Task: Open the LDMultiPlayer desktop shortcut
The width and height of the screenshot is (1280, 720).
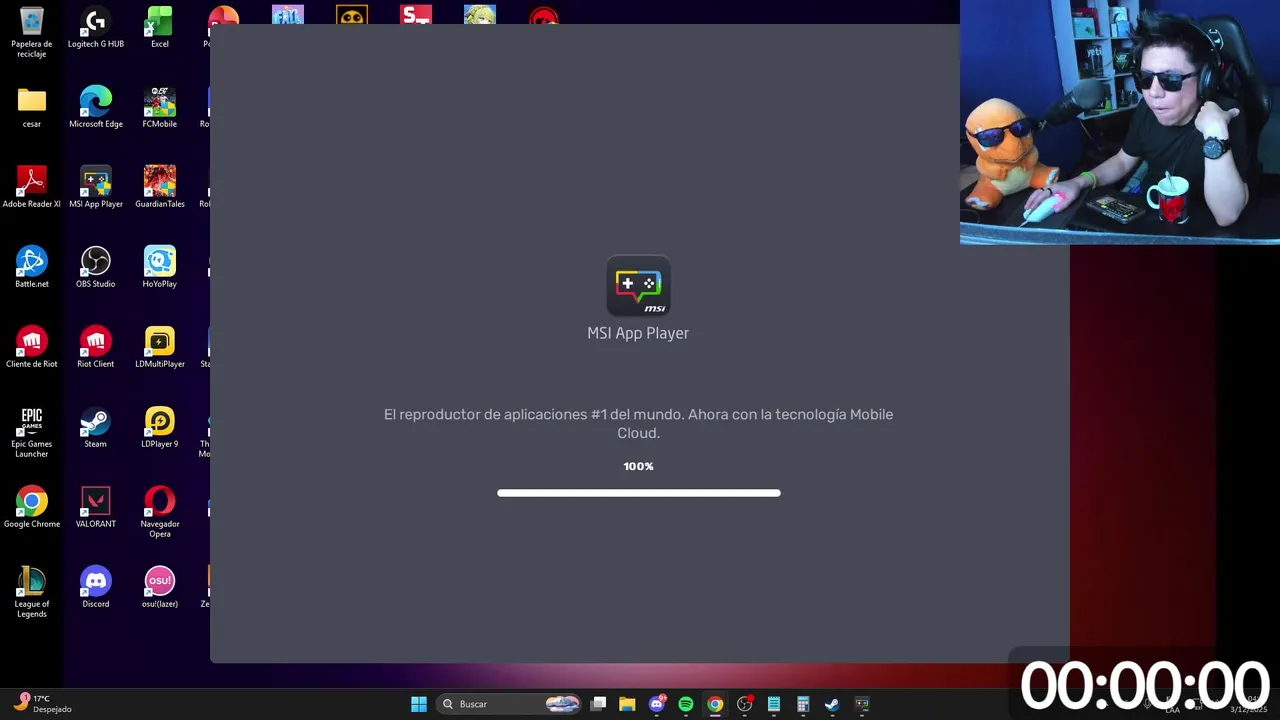Action: pos(160,348)
